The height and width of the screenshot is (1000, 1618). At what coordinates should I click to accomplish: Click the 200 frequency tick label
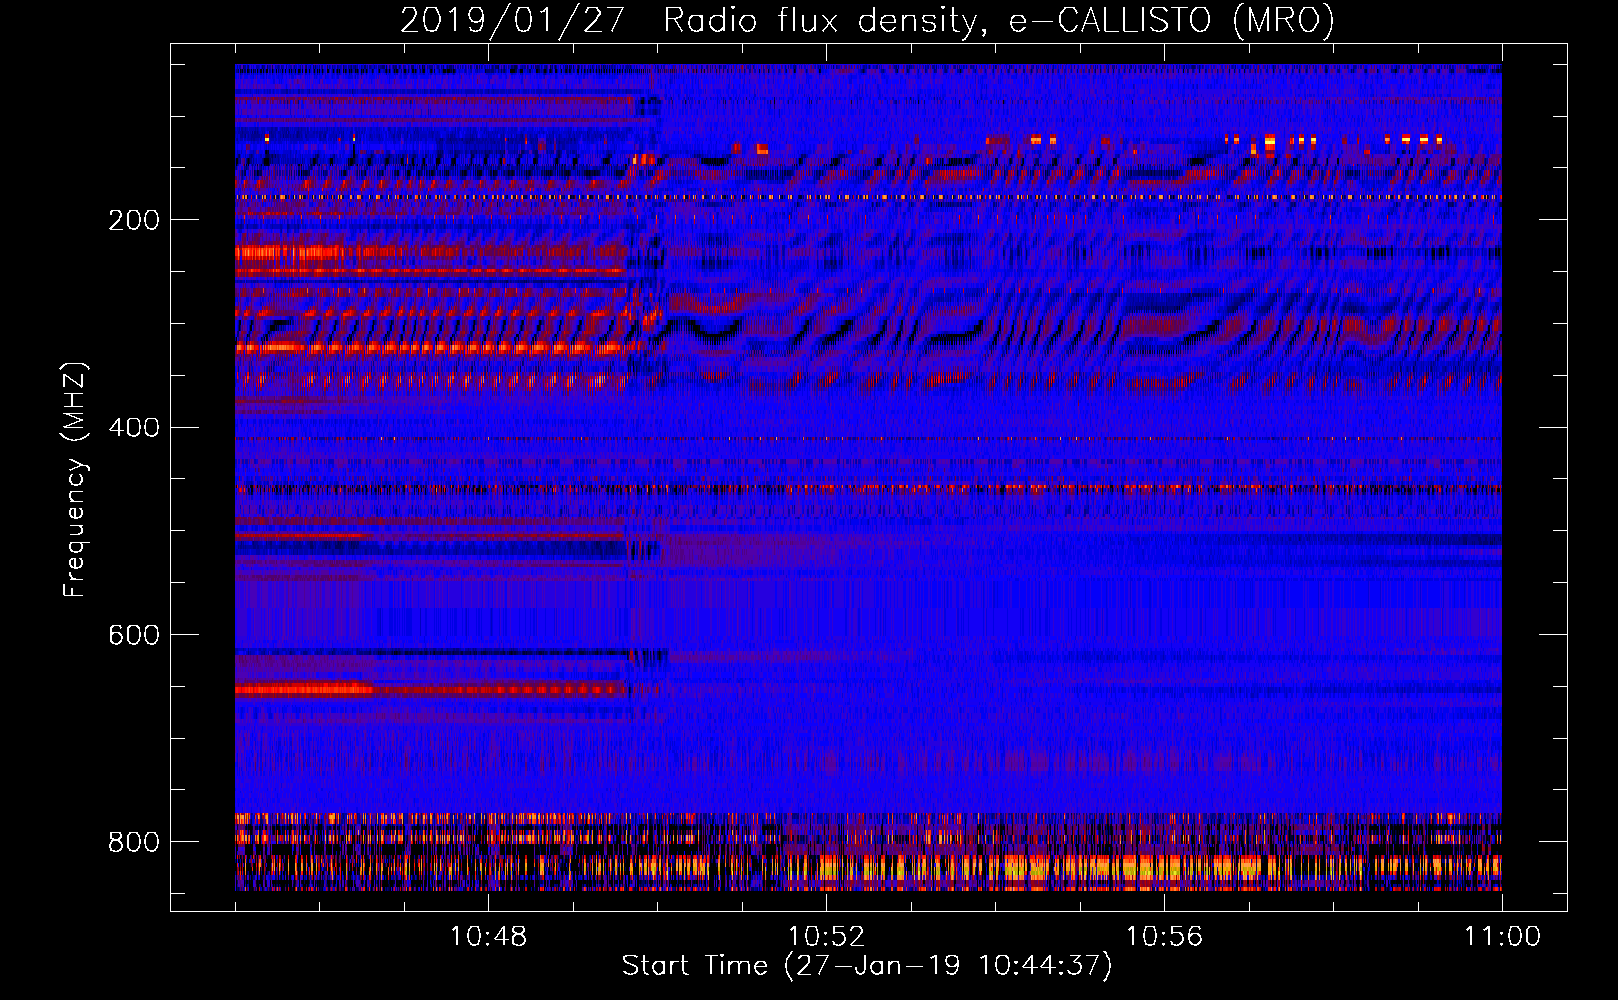(134, 220)
